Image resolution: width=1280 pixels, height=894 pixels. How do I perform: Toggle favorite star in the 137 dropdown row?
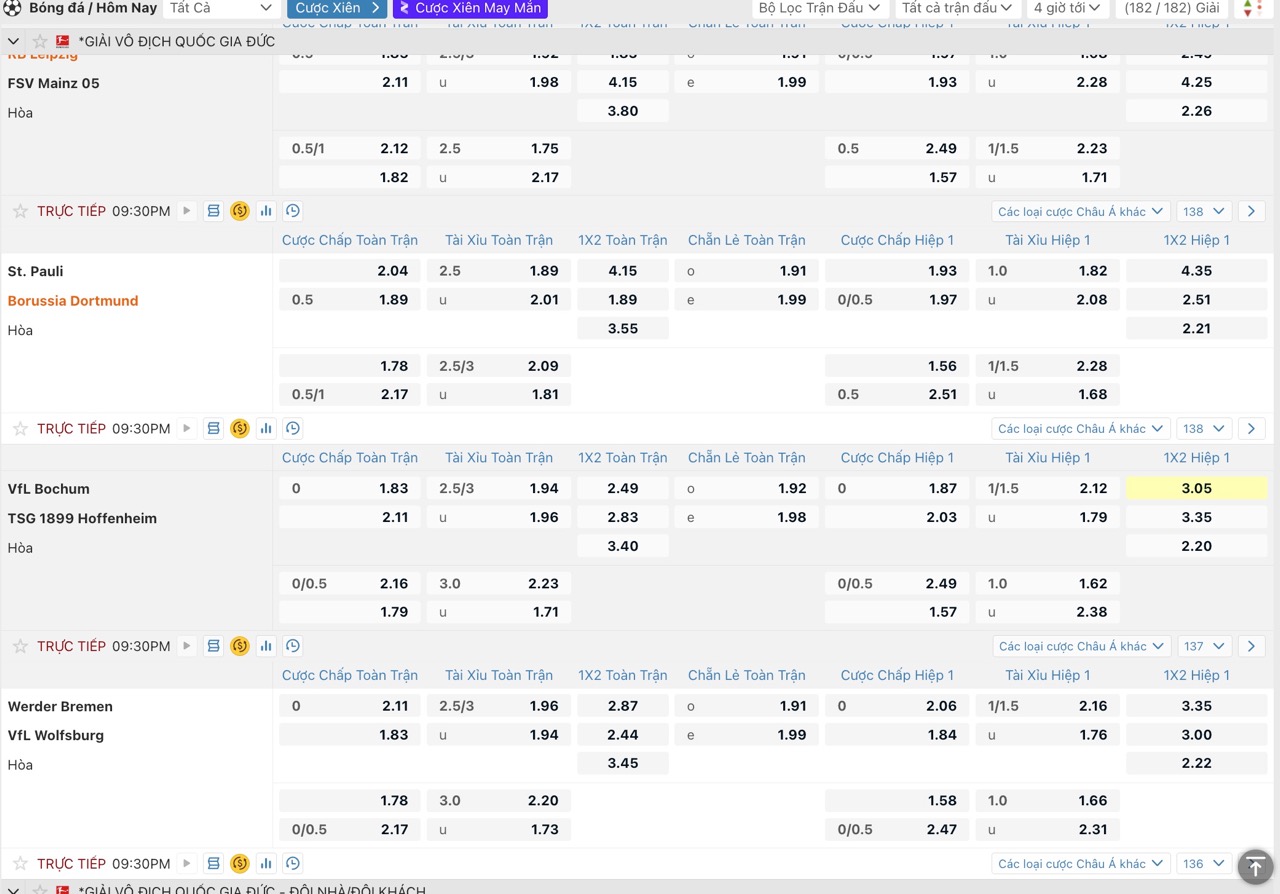tap(20, 646)
